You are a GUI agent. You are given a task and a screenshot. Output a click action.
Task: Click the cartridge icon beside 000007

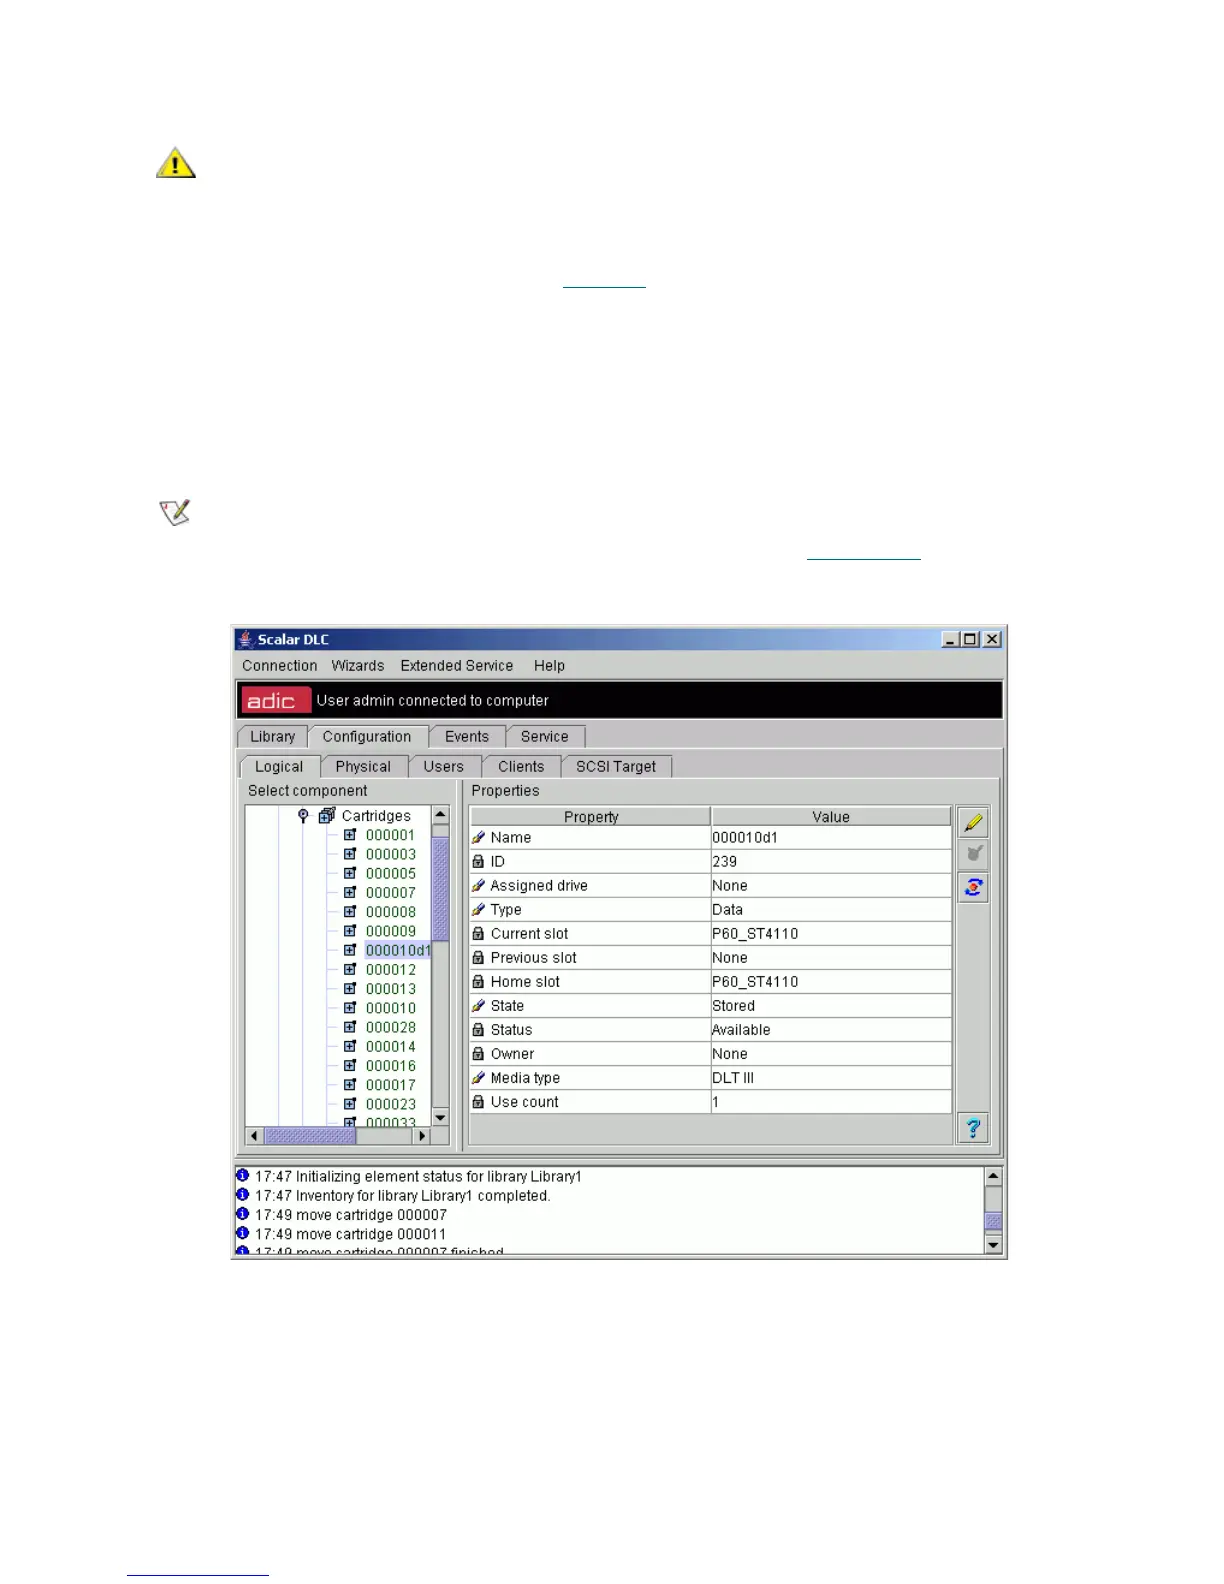coord(350,892)
